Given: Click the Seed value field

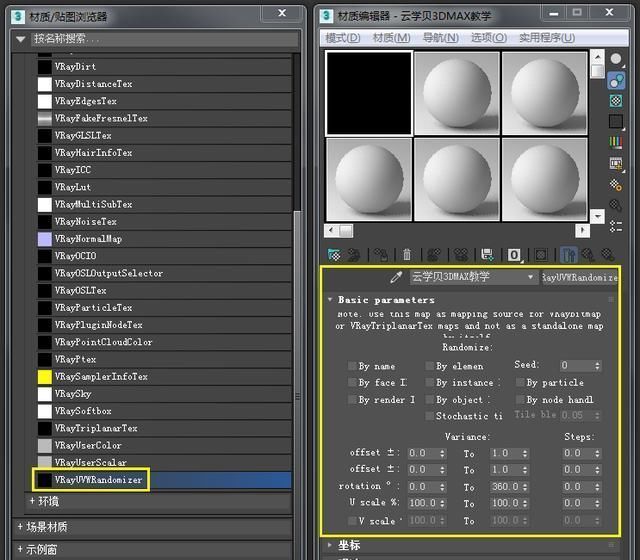Looking at the screenshot, I should 576,365.
